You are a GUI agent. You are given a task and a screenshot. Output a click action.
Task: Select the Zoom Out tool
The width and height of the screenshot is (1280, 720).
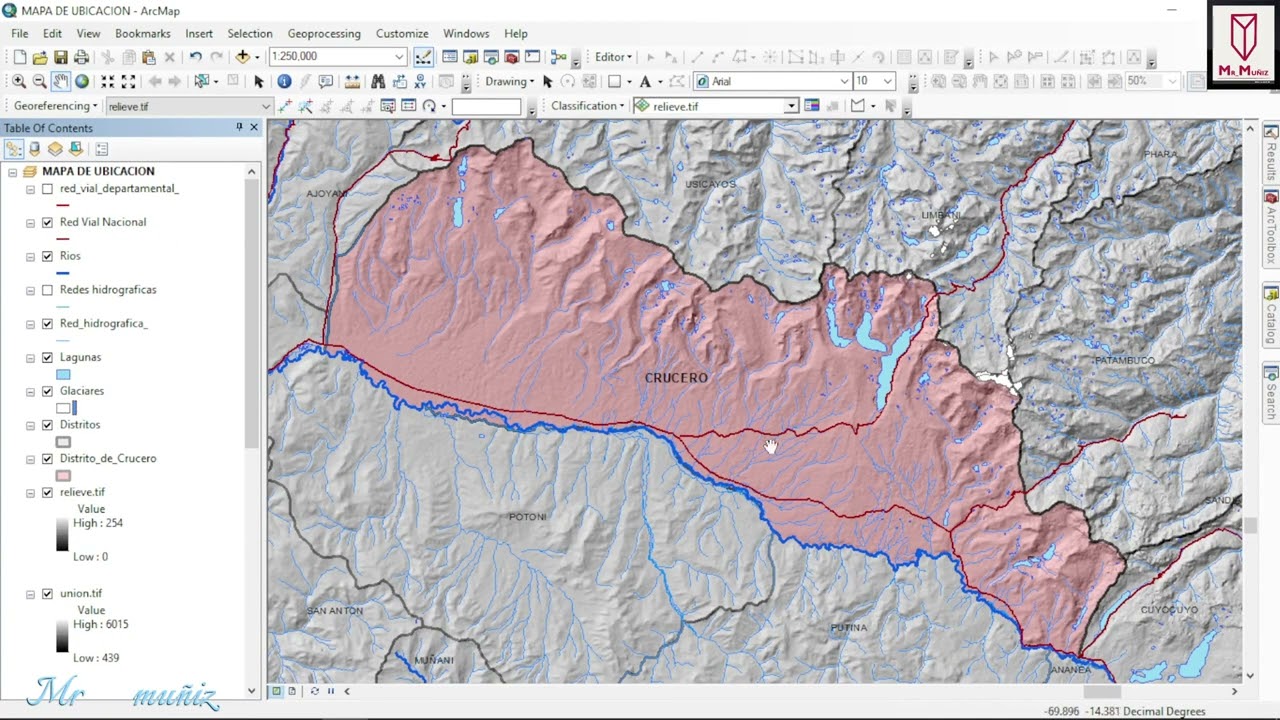40,81
